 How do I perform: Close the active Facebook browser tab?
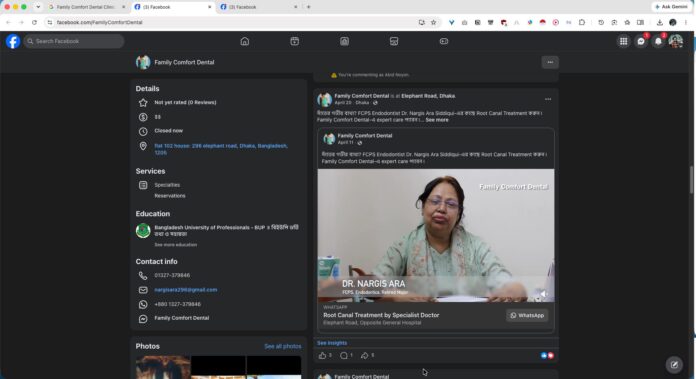210,7
